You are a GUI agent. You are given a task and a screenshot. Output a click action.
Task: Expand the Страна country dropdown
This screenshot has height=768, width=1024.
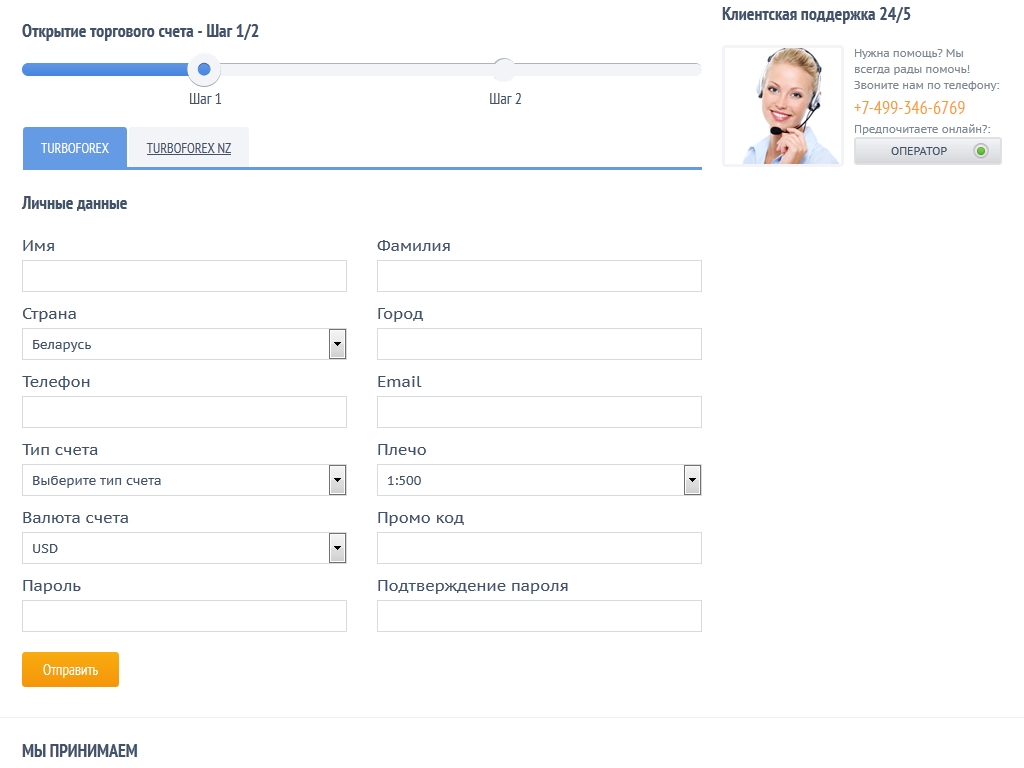click(x=184, y=344)
